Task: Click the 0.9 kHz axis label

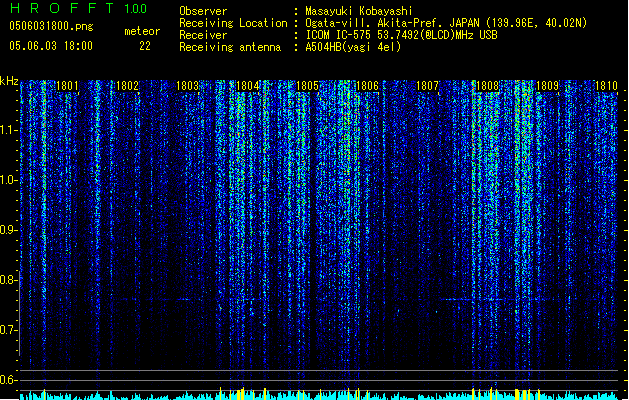Action: (8, 230)
